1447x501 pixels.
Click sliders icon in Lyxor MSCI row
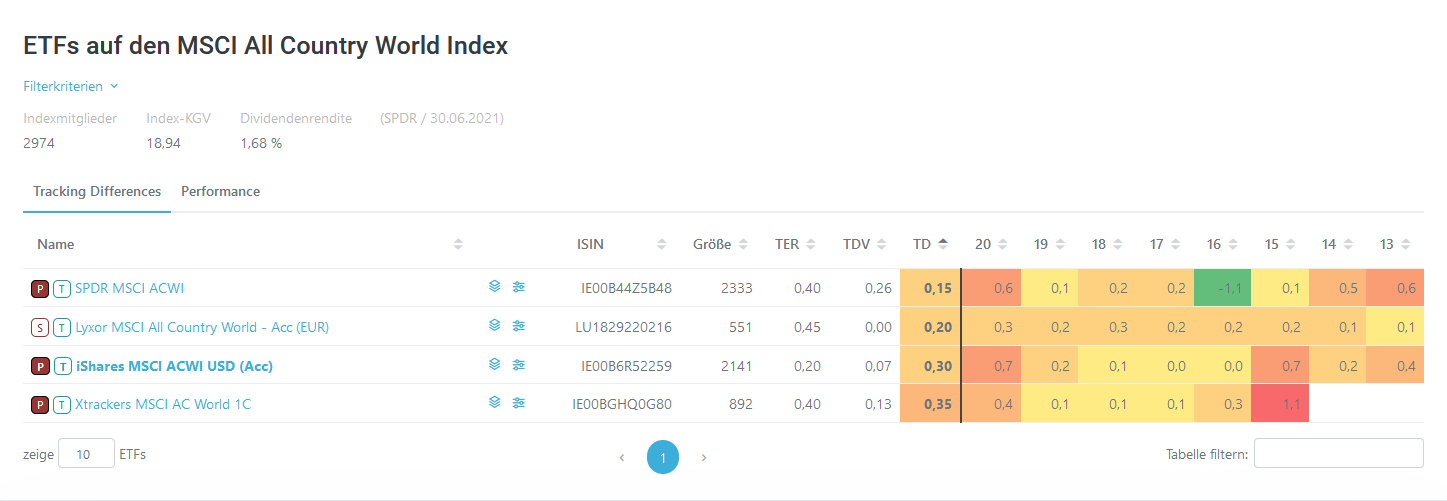click(518, 325)
